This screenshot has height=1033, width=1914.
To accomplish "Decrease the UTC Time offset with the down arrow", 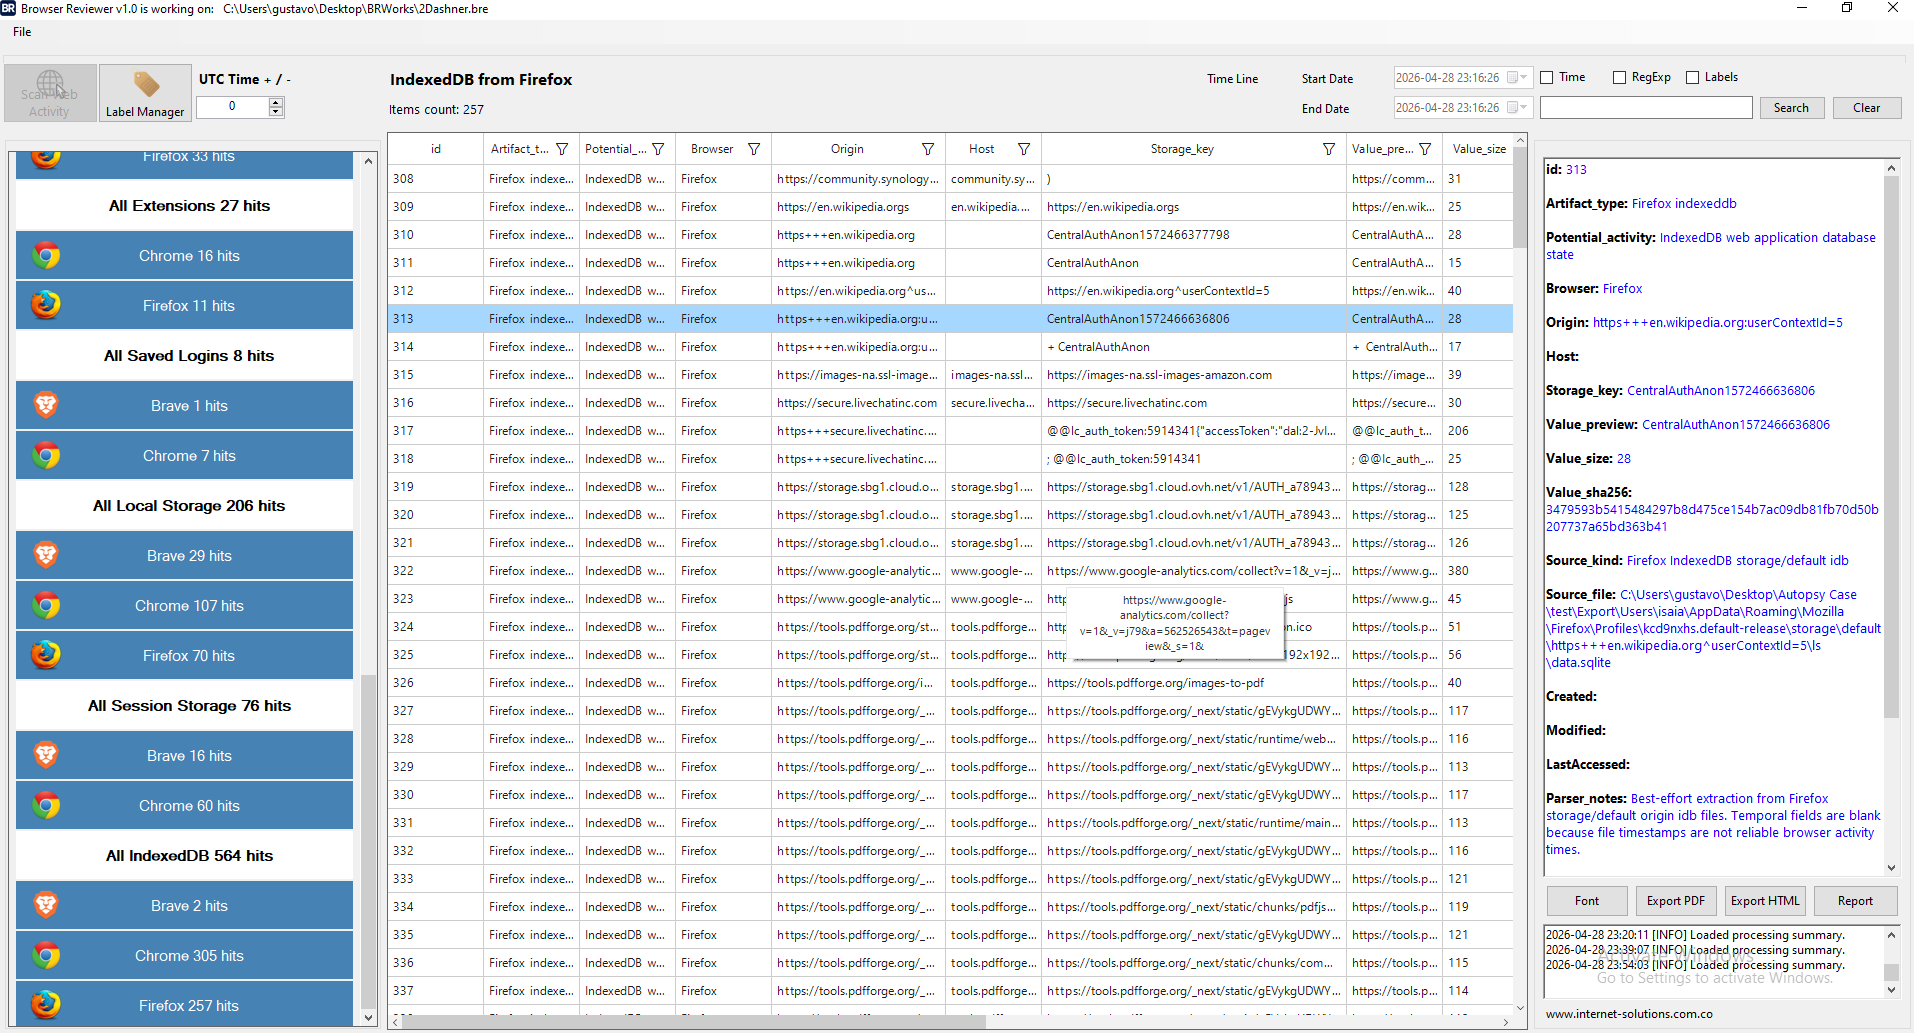I will 276,112.
